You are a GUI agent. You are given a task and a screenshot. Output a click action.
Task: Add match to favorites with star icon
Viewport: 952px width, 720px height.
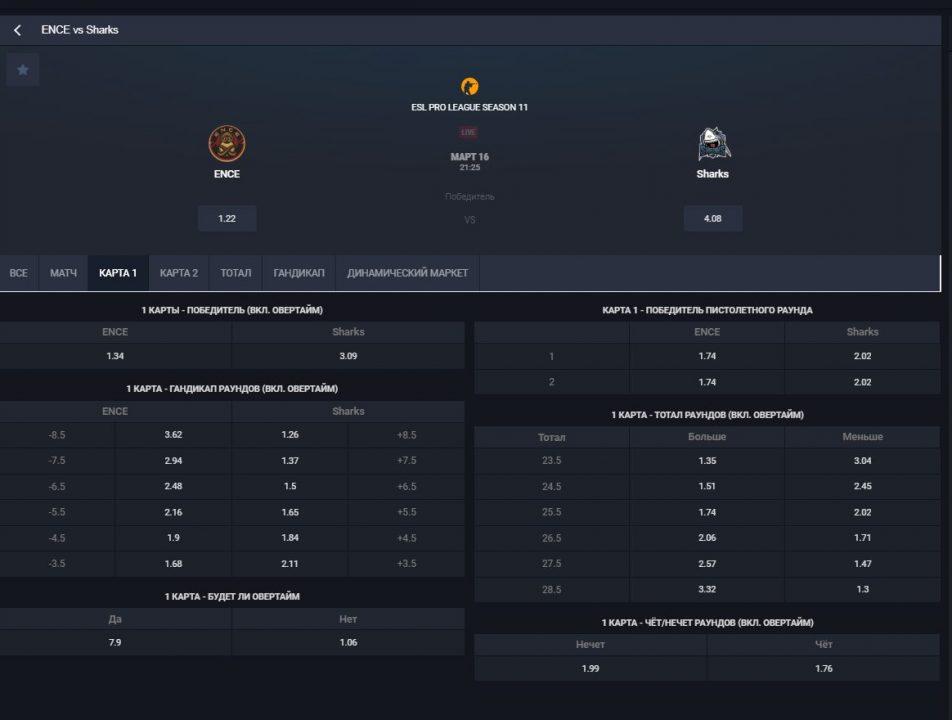pyautogui.click(x=23, y=70)
